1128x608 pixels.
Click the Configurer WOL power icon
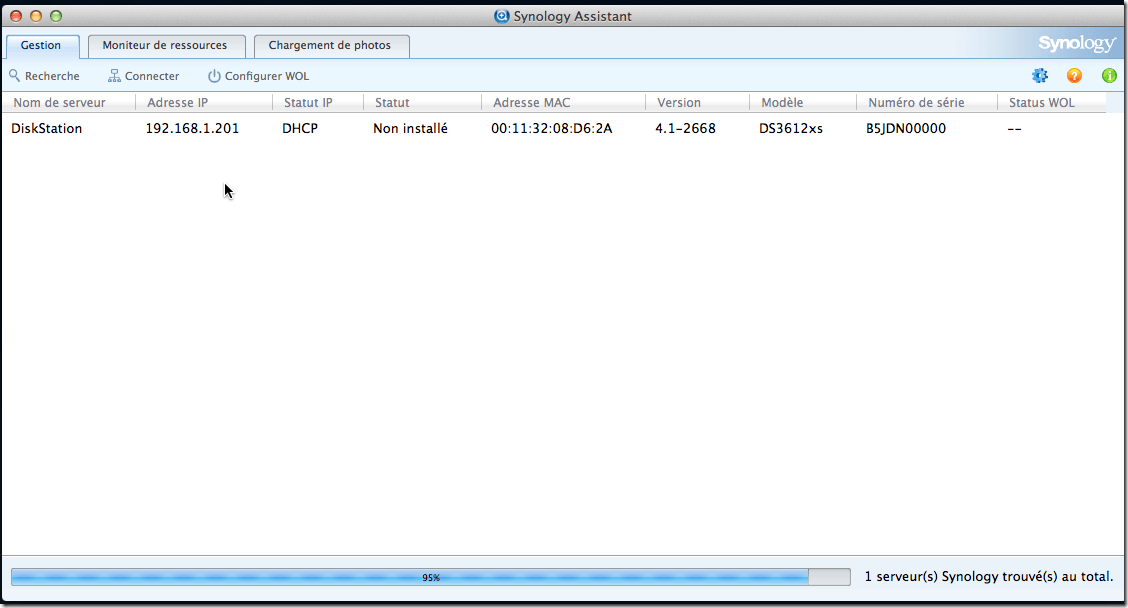[x=214, y=76]
